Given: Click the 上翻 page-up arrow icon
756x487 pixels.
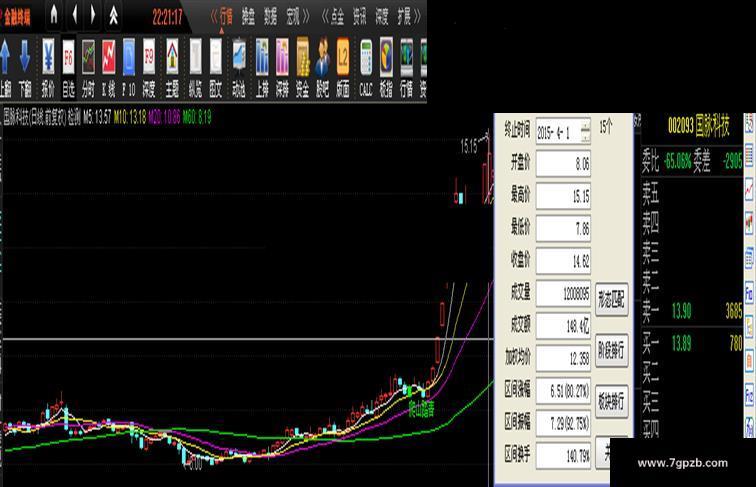Looking at the screenshot, I should point(5,57).
